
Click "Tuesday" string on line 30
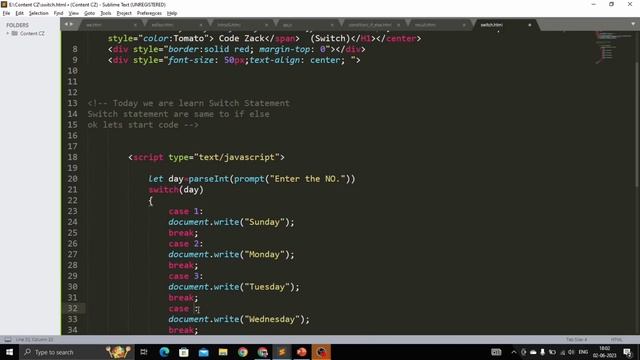click(267, 287)
